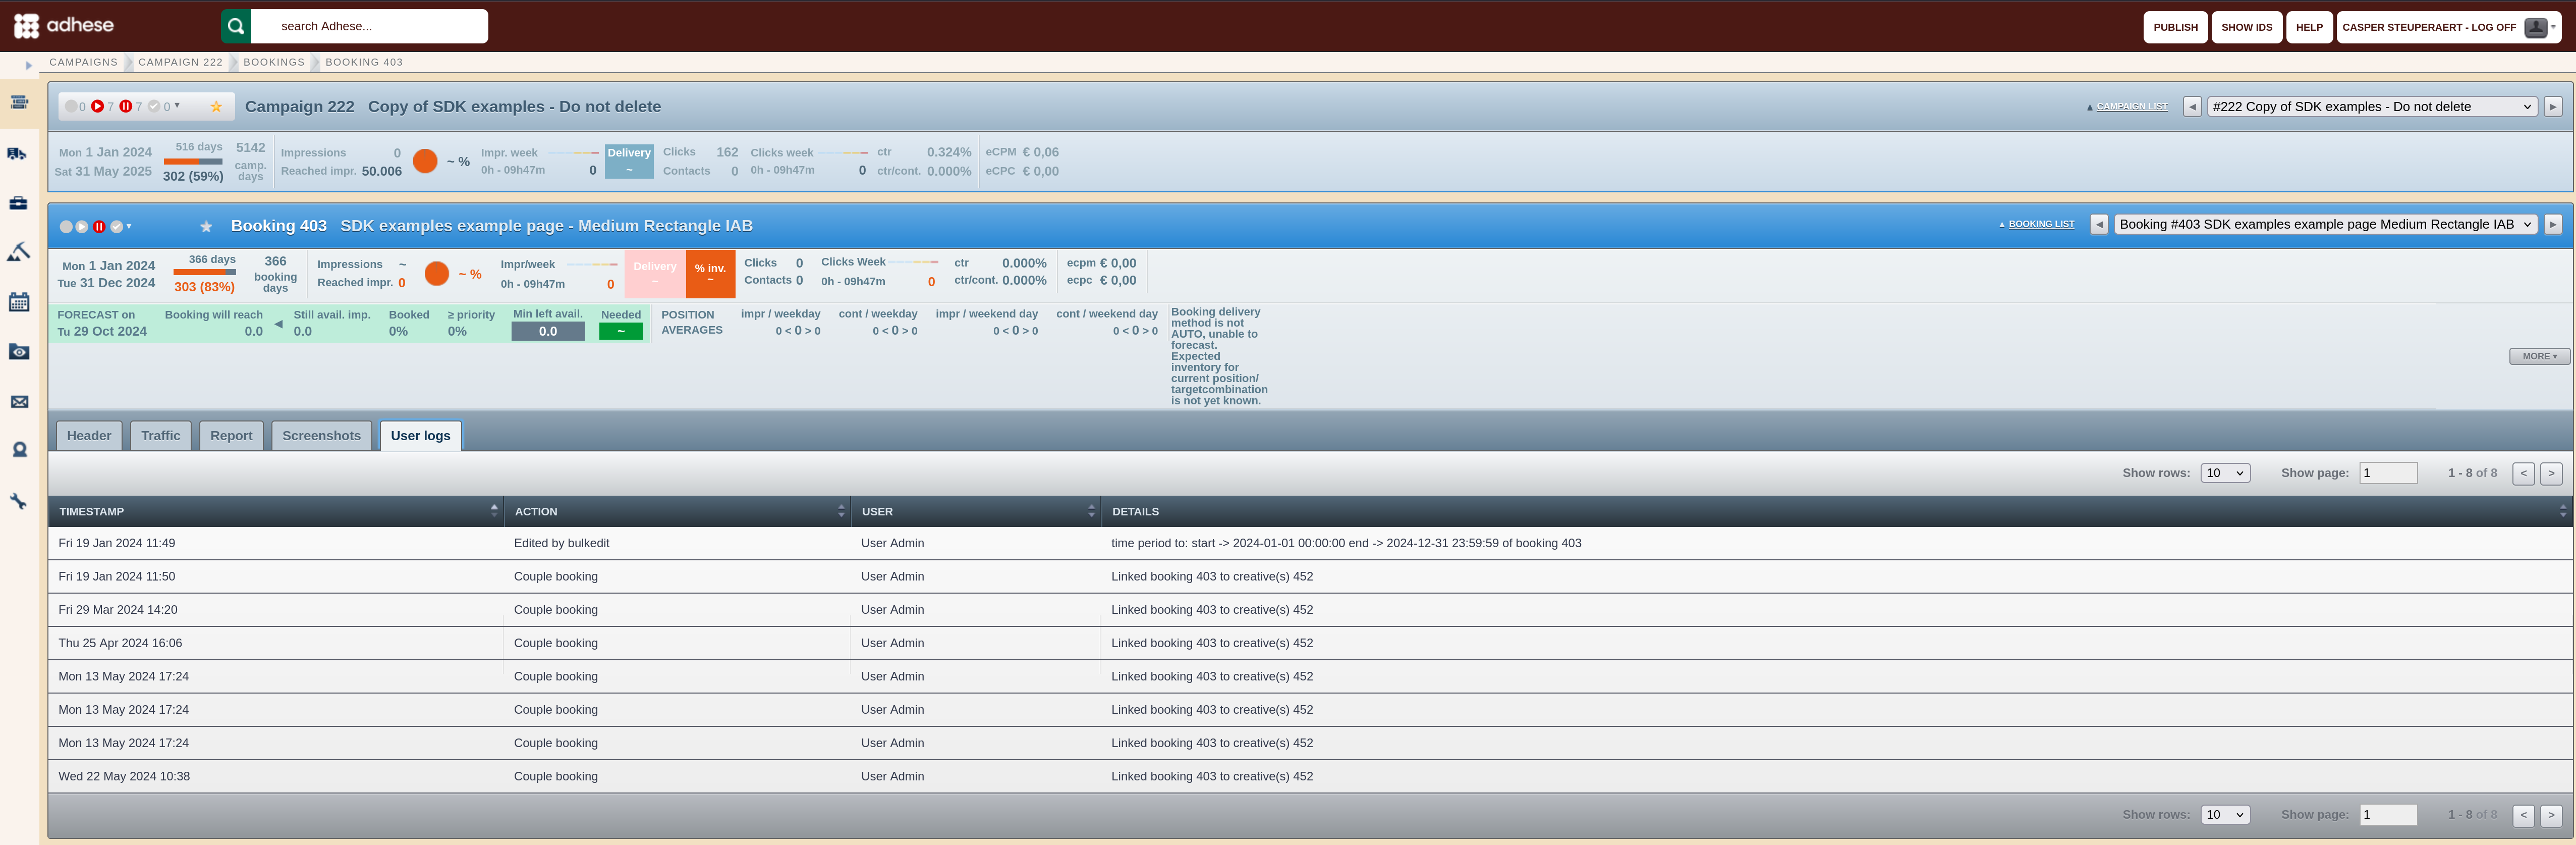
Task: Open the wrench settings sidebar icon
Action: pos(19,501)
